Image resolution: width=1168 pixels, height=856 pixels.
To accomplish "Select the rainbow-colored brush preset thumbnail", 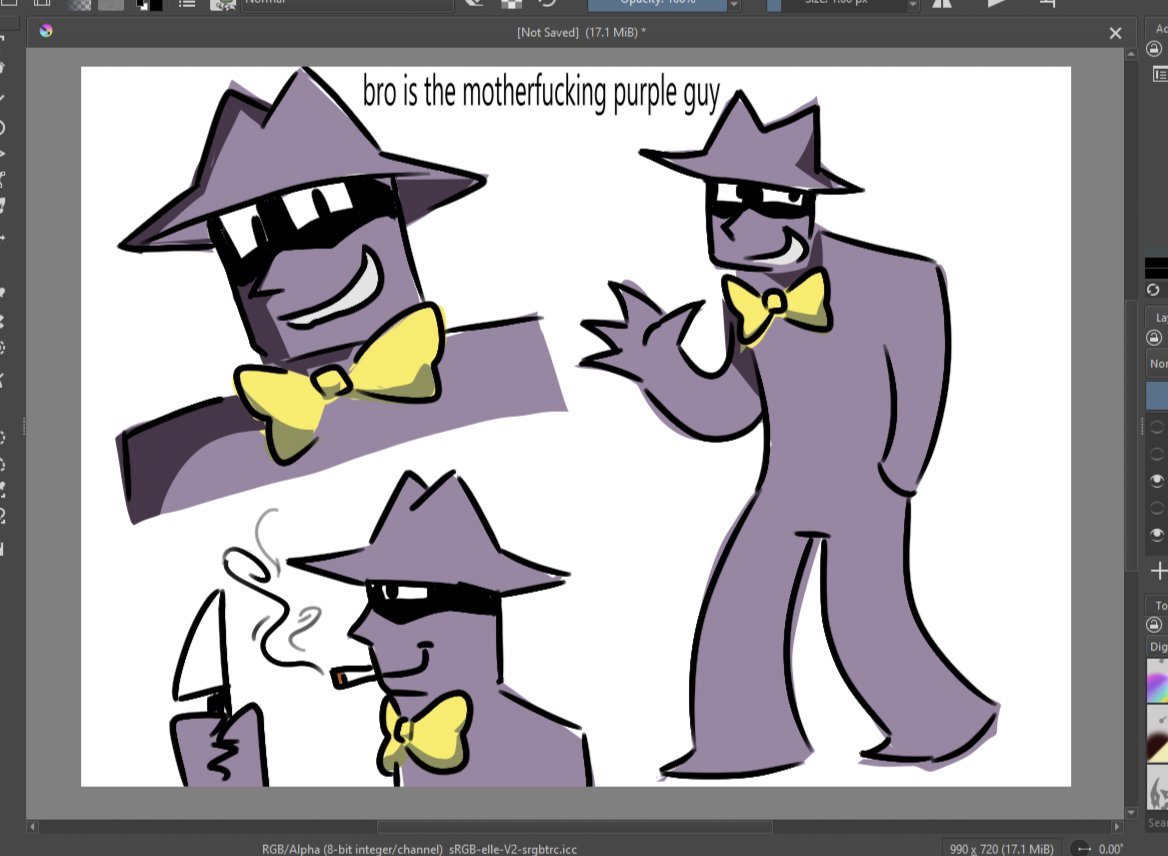I will [1157, 681].
